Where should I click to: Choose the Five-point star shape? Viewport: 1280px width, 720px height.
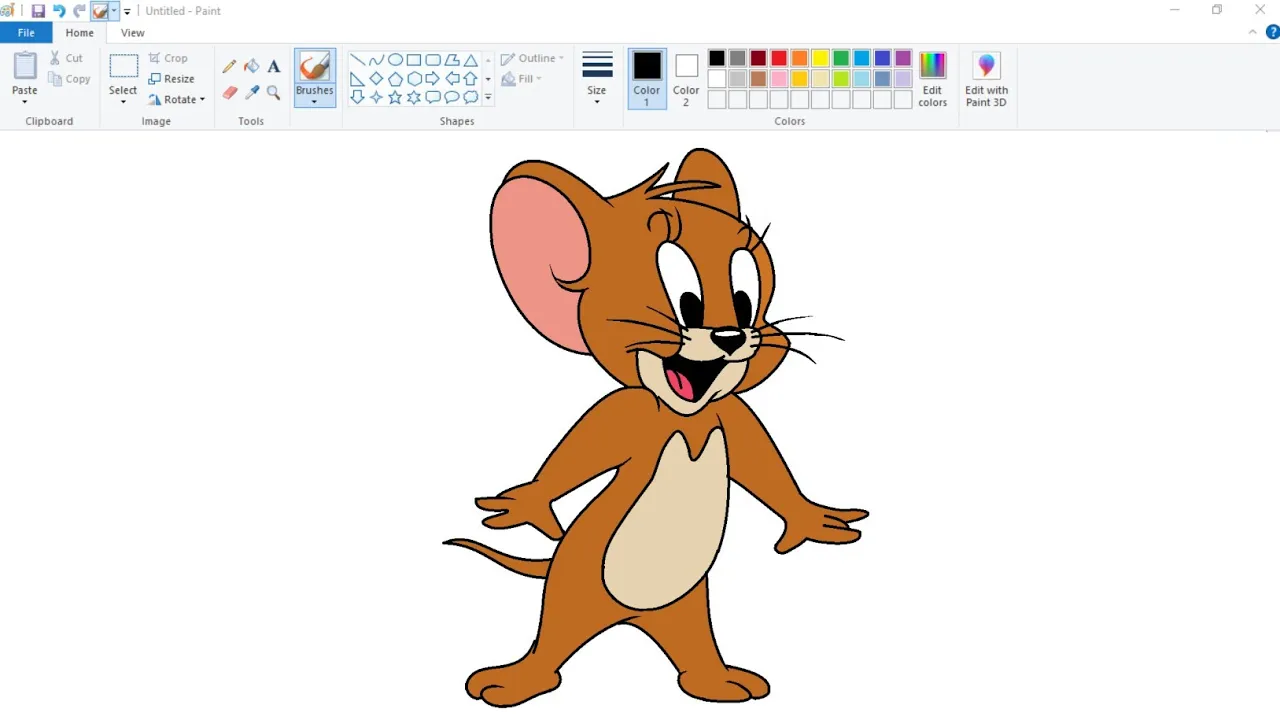point(395,97)
